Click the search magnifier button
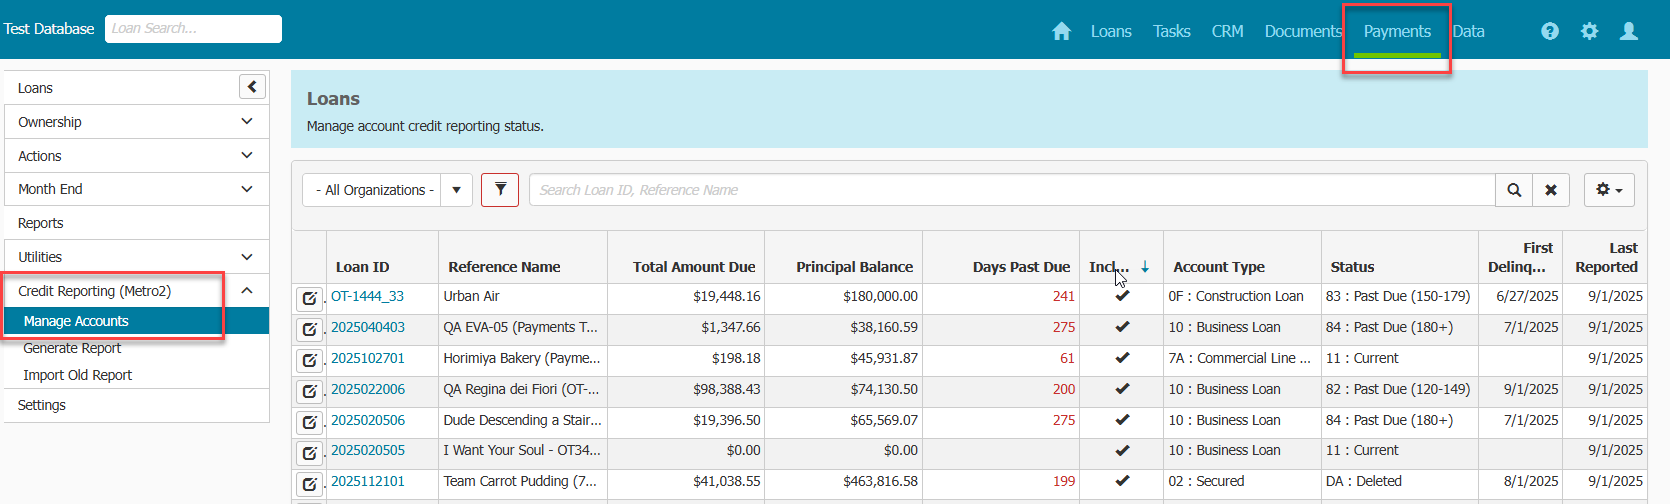Viewport: 1670px width, 504px height. (x=1514, y=190)
